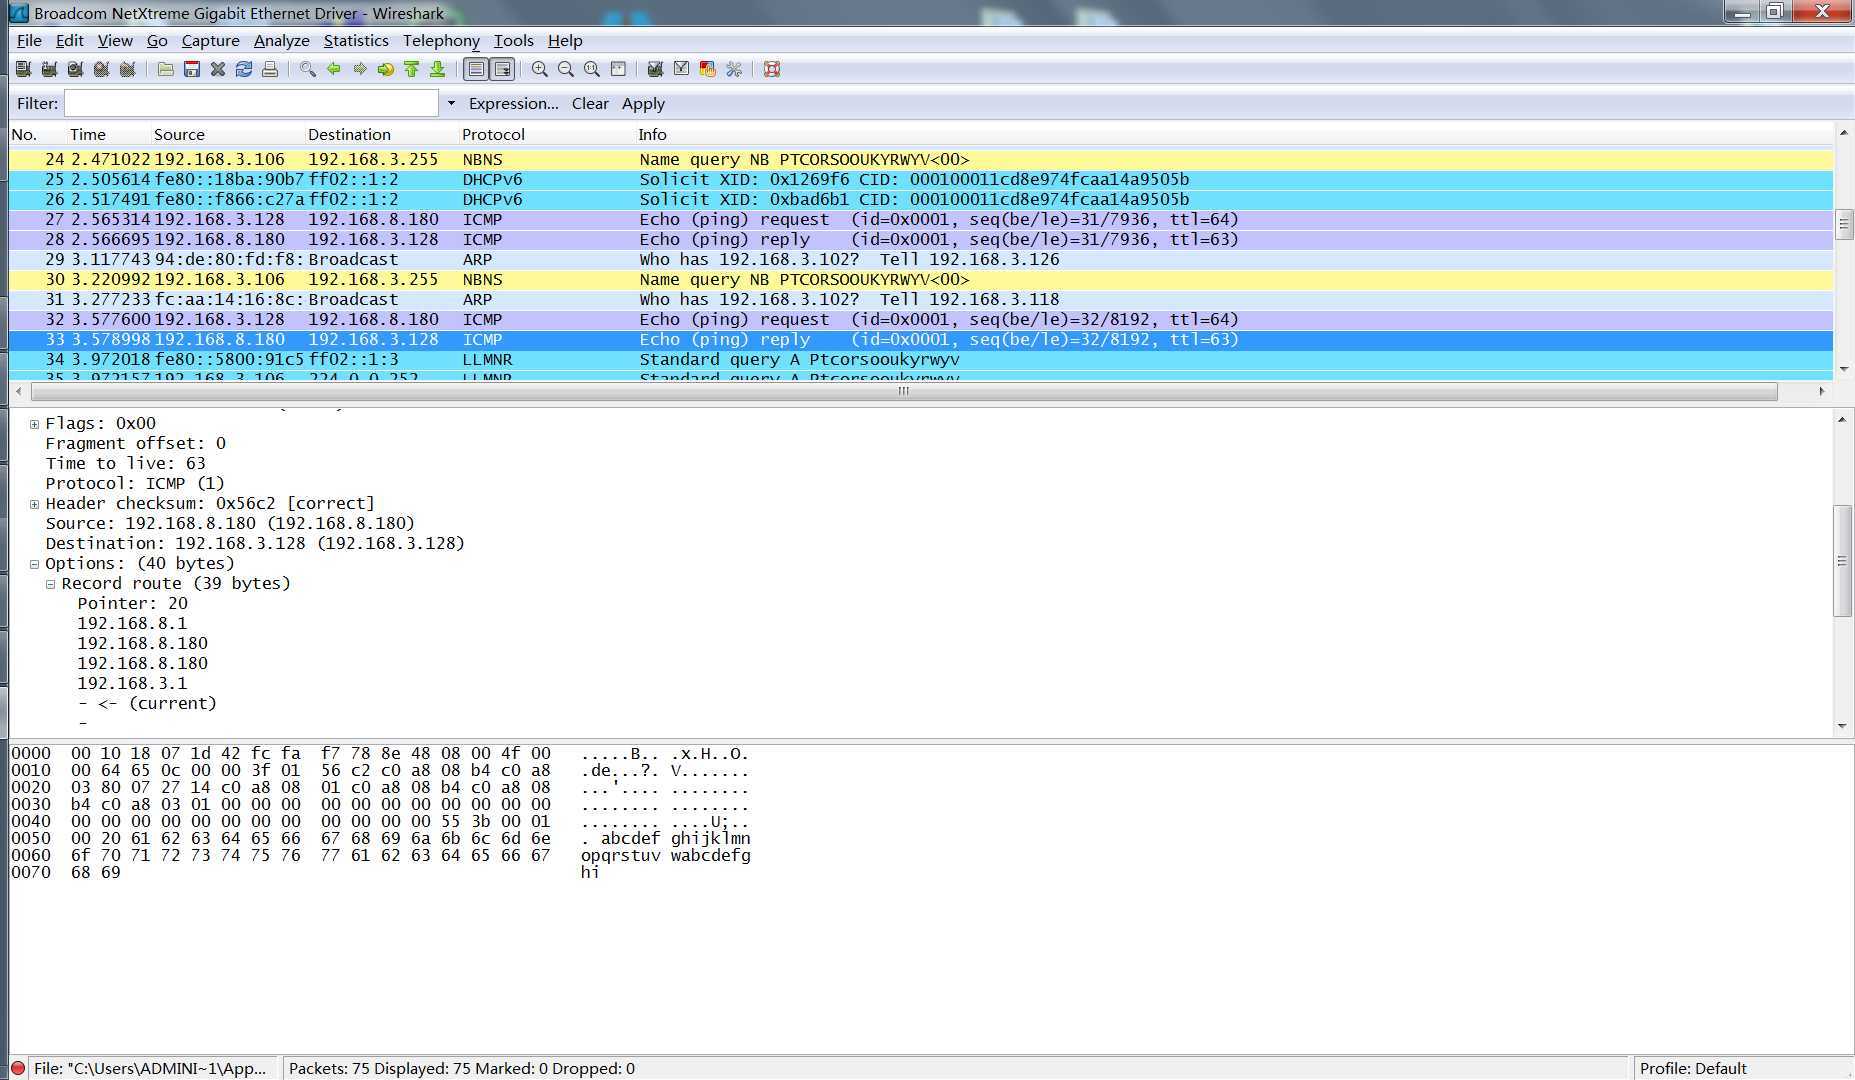The image size is (1855, 1080).
Task: Collapse the Record route (39 bytes) node
Action: click(50, 584)
